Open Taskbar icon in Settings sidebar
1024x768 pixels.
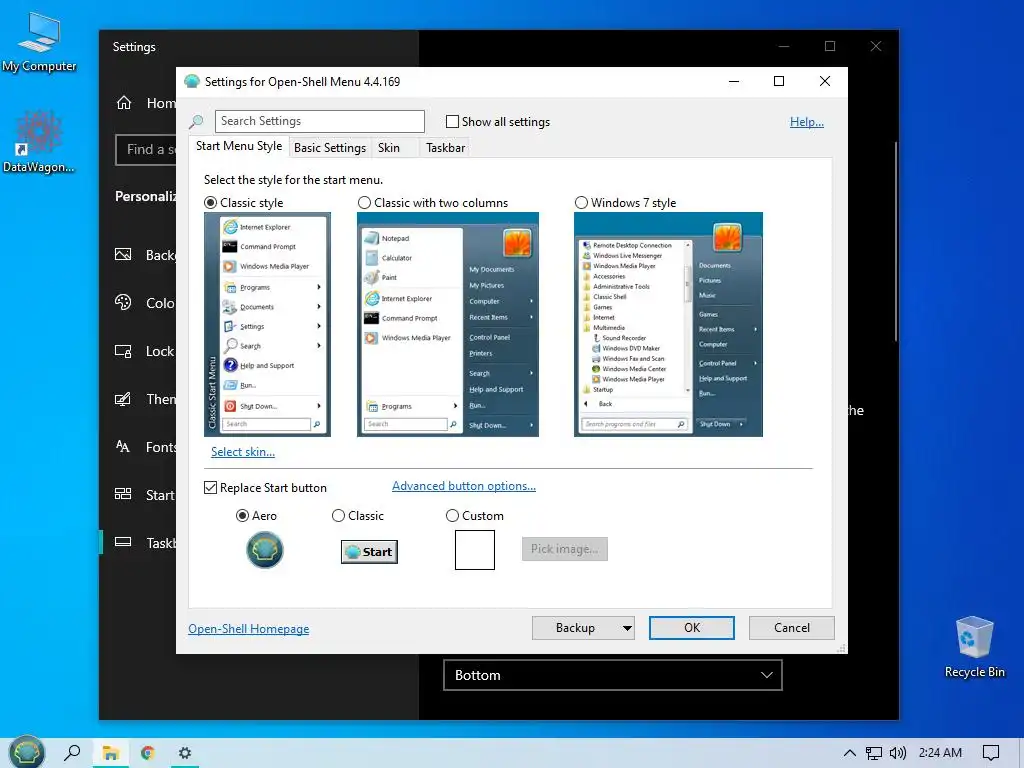click(123, 542)
